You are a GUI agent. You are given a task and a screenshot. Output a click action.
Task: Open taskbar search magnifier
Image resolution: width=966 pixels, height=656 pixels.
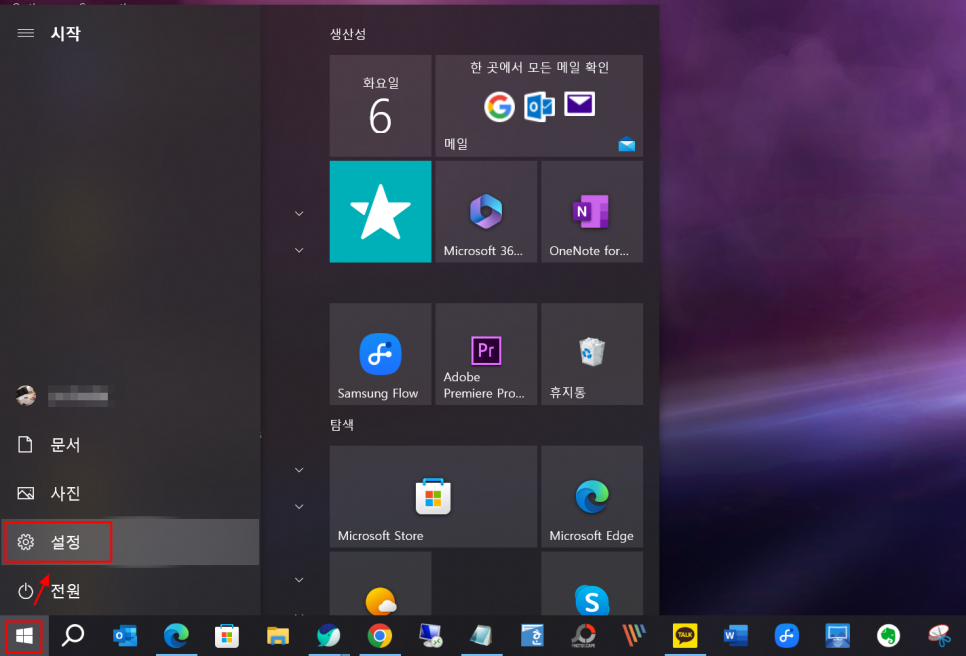click(73, 635)
